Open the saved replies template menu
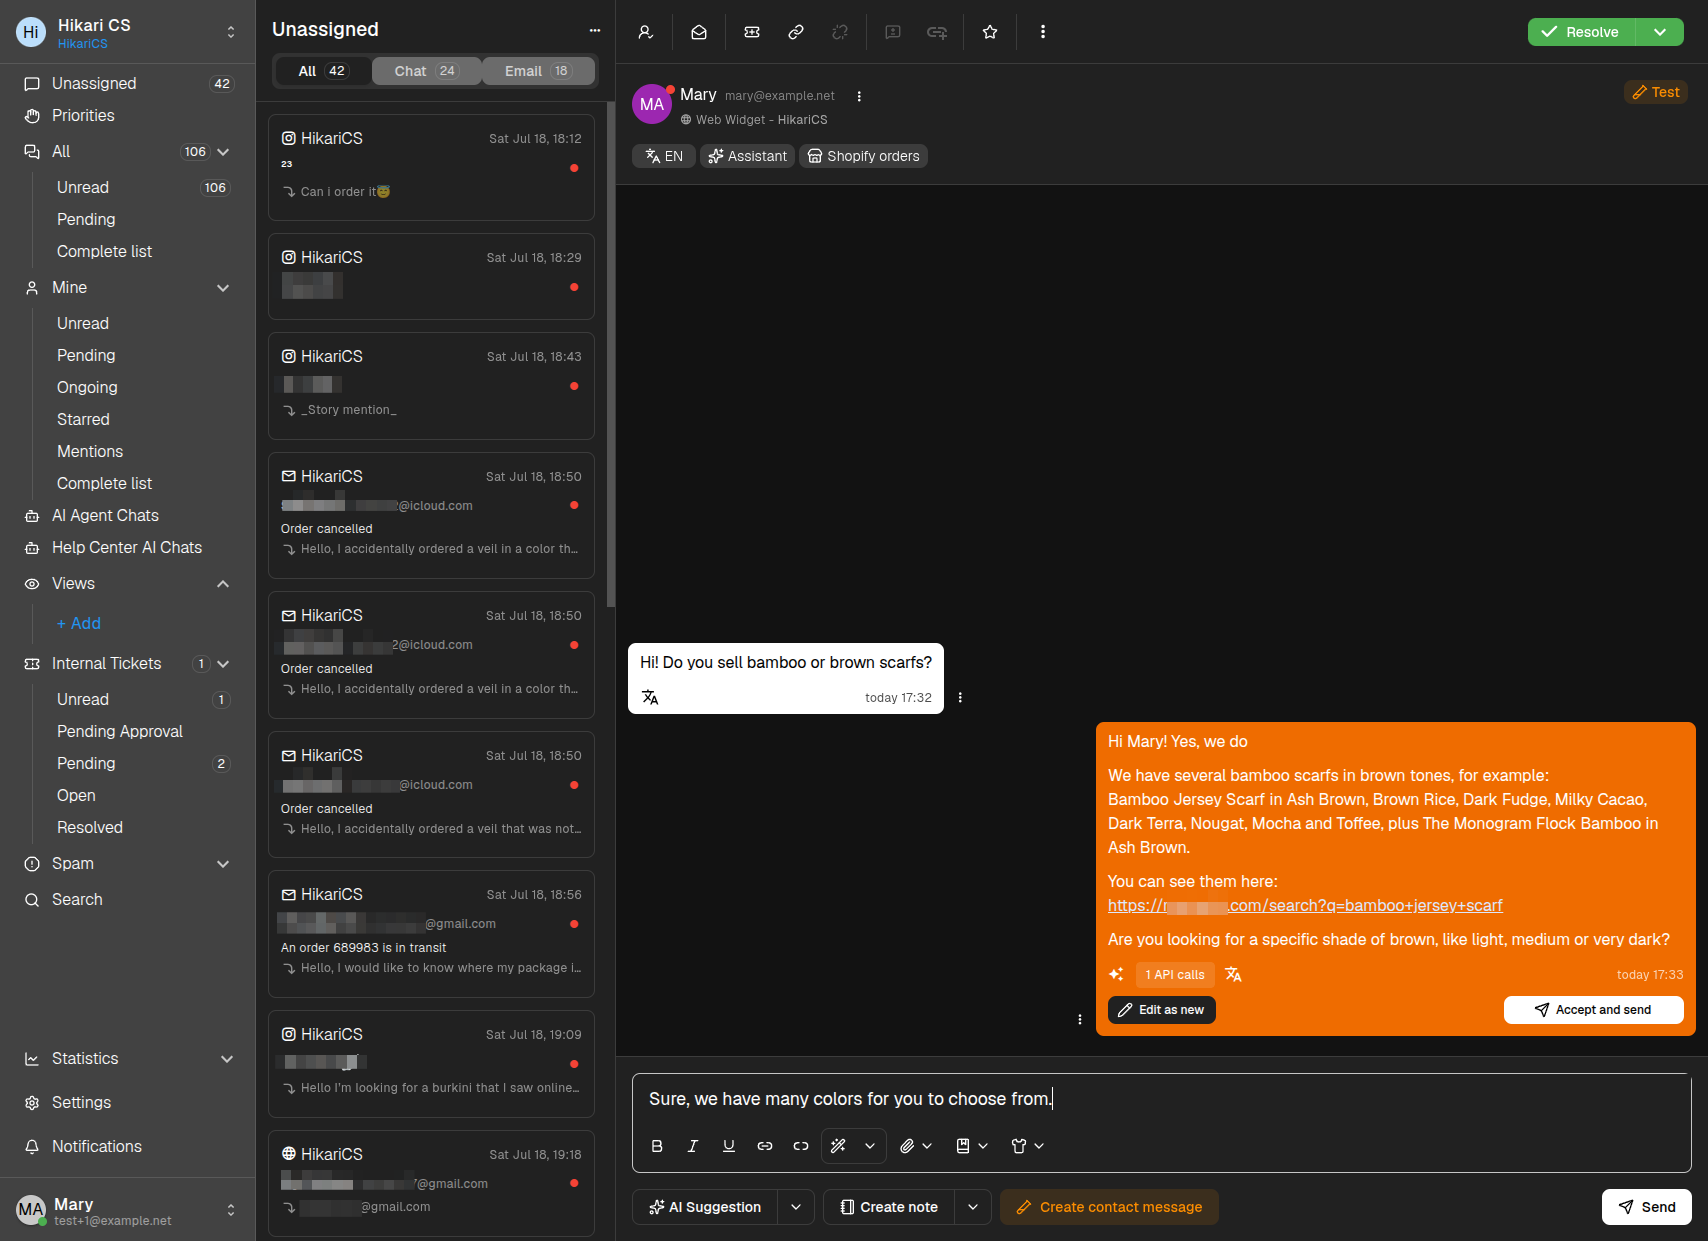Image resolution: width=1708 pixels, height=1241 pixels. (971, 1146)
